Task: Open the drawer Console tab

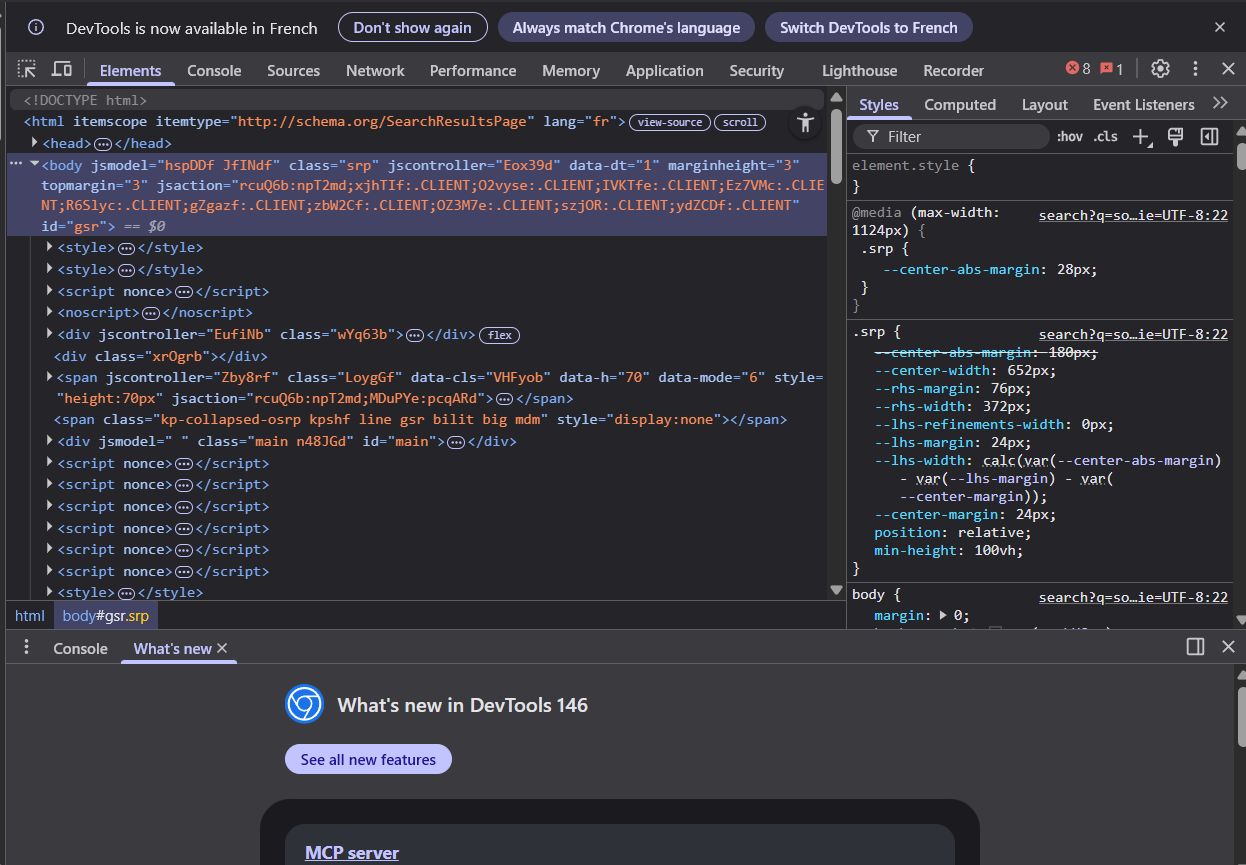Action: pos(80,648)
